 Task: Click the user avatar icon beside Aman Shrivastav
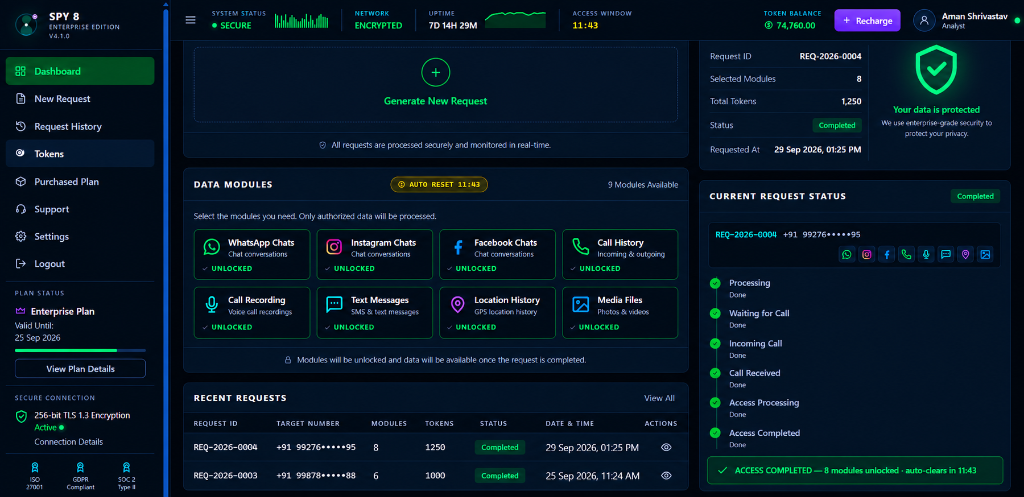coord(924,20)
